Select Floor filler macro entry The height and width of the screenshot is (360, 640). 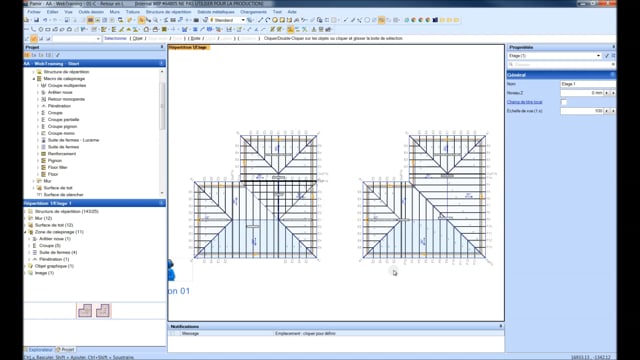click(x=58, y=167)
